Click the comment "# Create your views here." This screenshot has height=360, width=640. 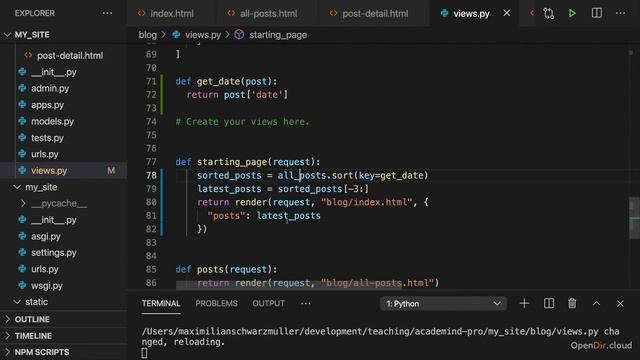click(x=242, y=122)
